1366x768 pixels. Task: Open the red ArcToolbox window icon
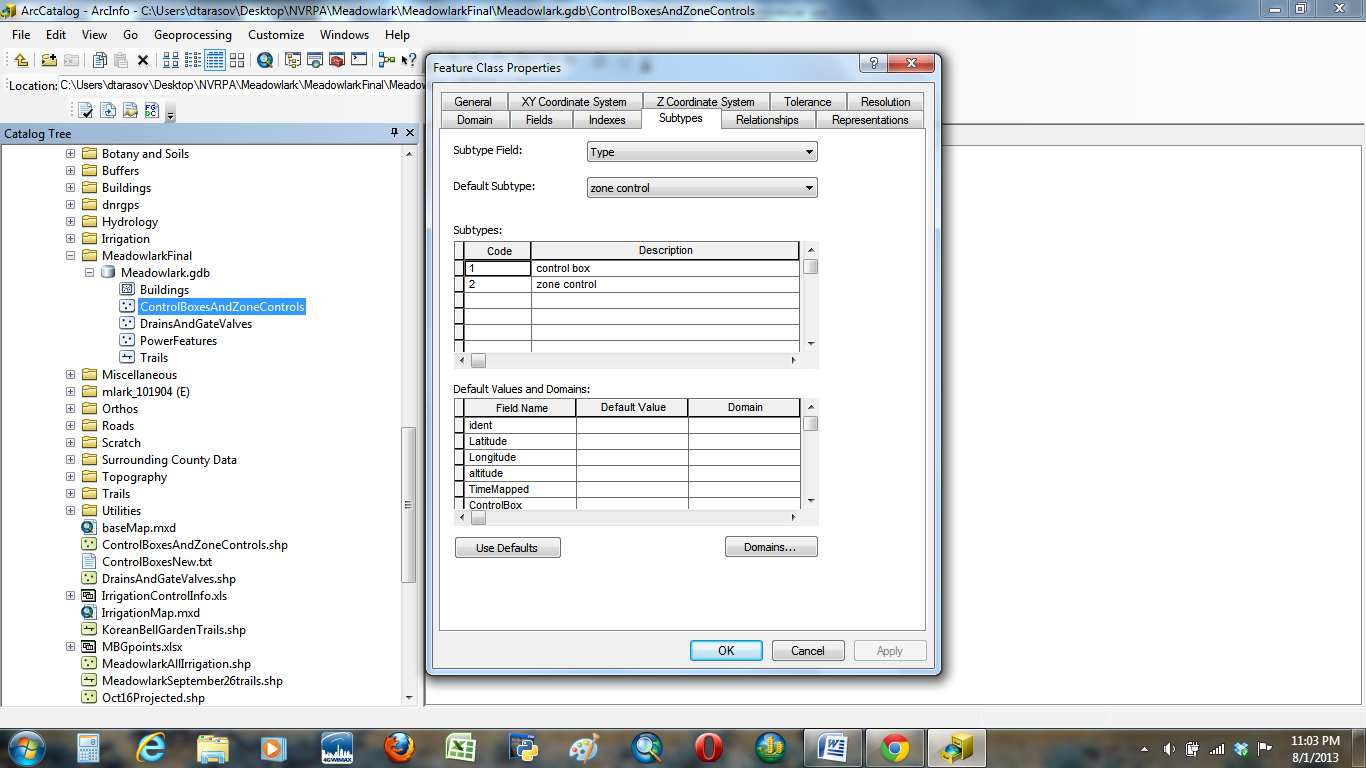(x=337, y=60)
